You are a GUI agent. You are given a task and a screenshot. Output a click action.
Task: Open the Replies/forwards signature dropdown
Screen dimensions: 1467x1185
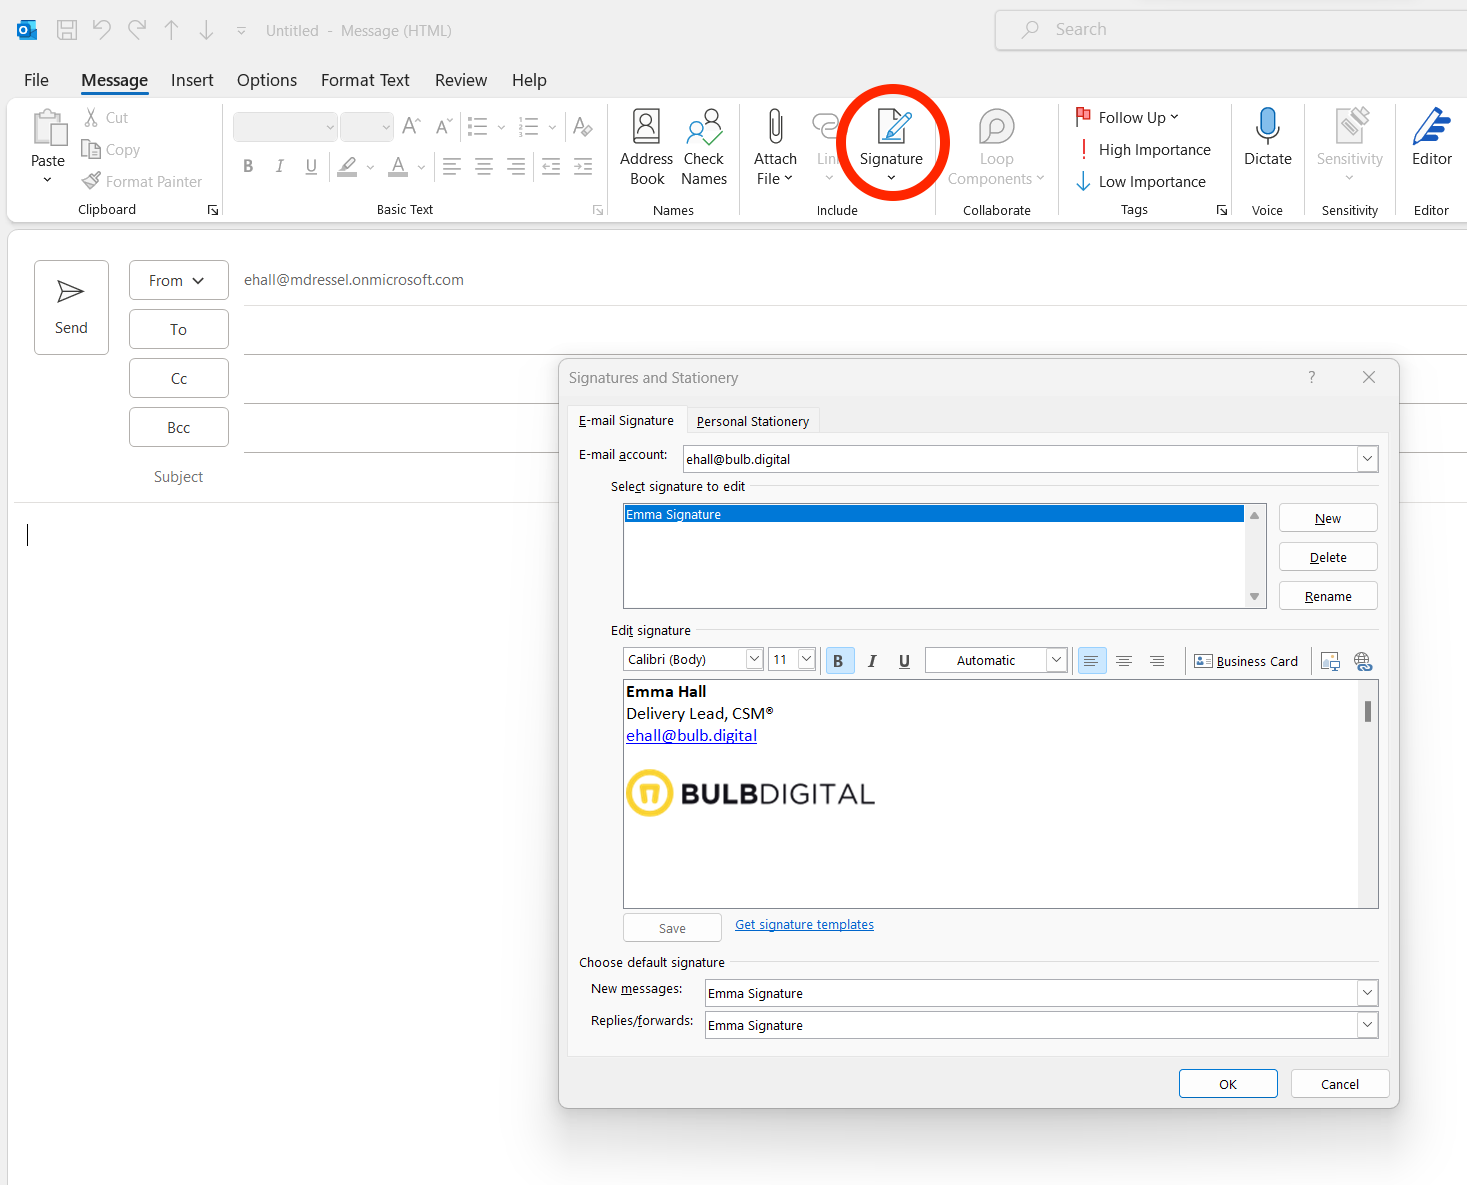[1366, 1024]
